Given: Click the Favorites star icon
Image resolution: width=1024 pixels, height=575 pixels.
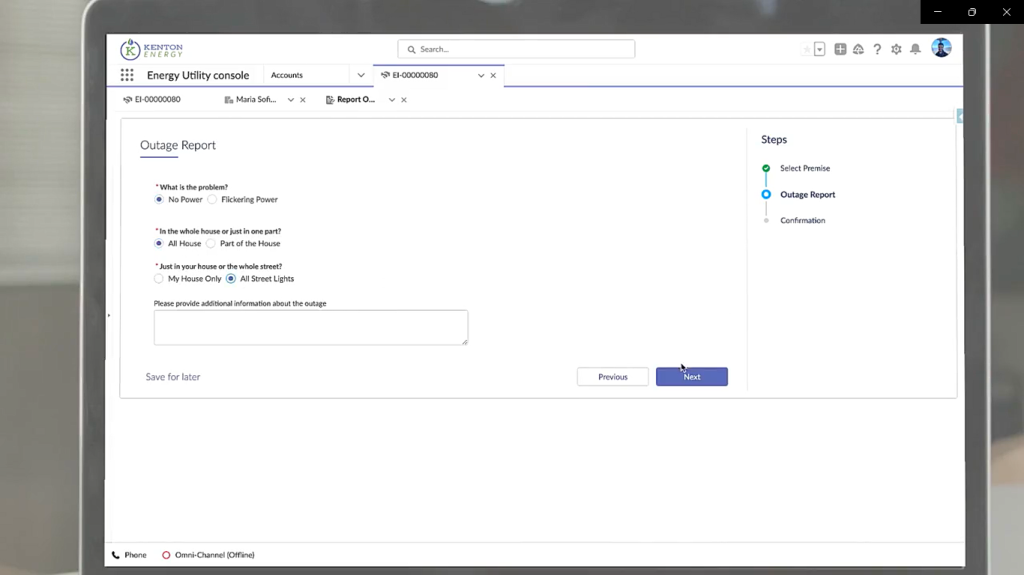Looking at the screenshot, I should point(807,49).
